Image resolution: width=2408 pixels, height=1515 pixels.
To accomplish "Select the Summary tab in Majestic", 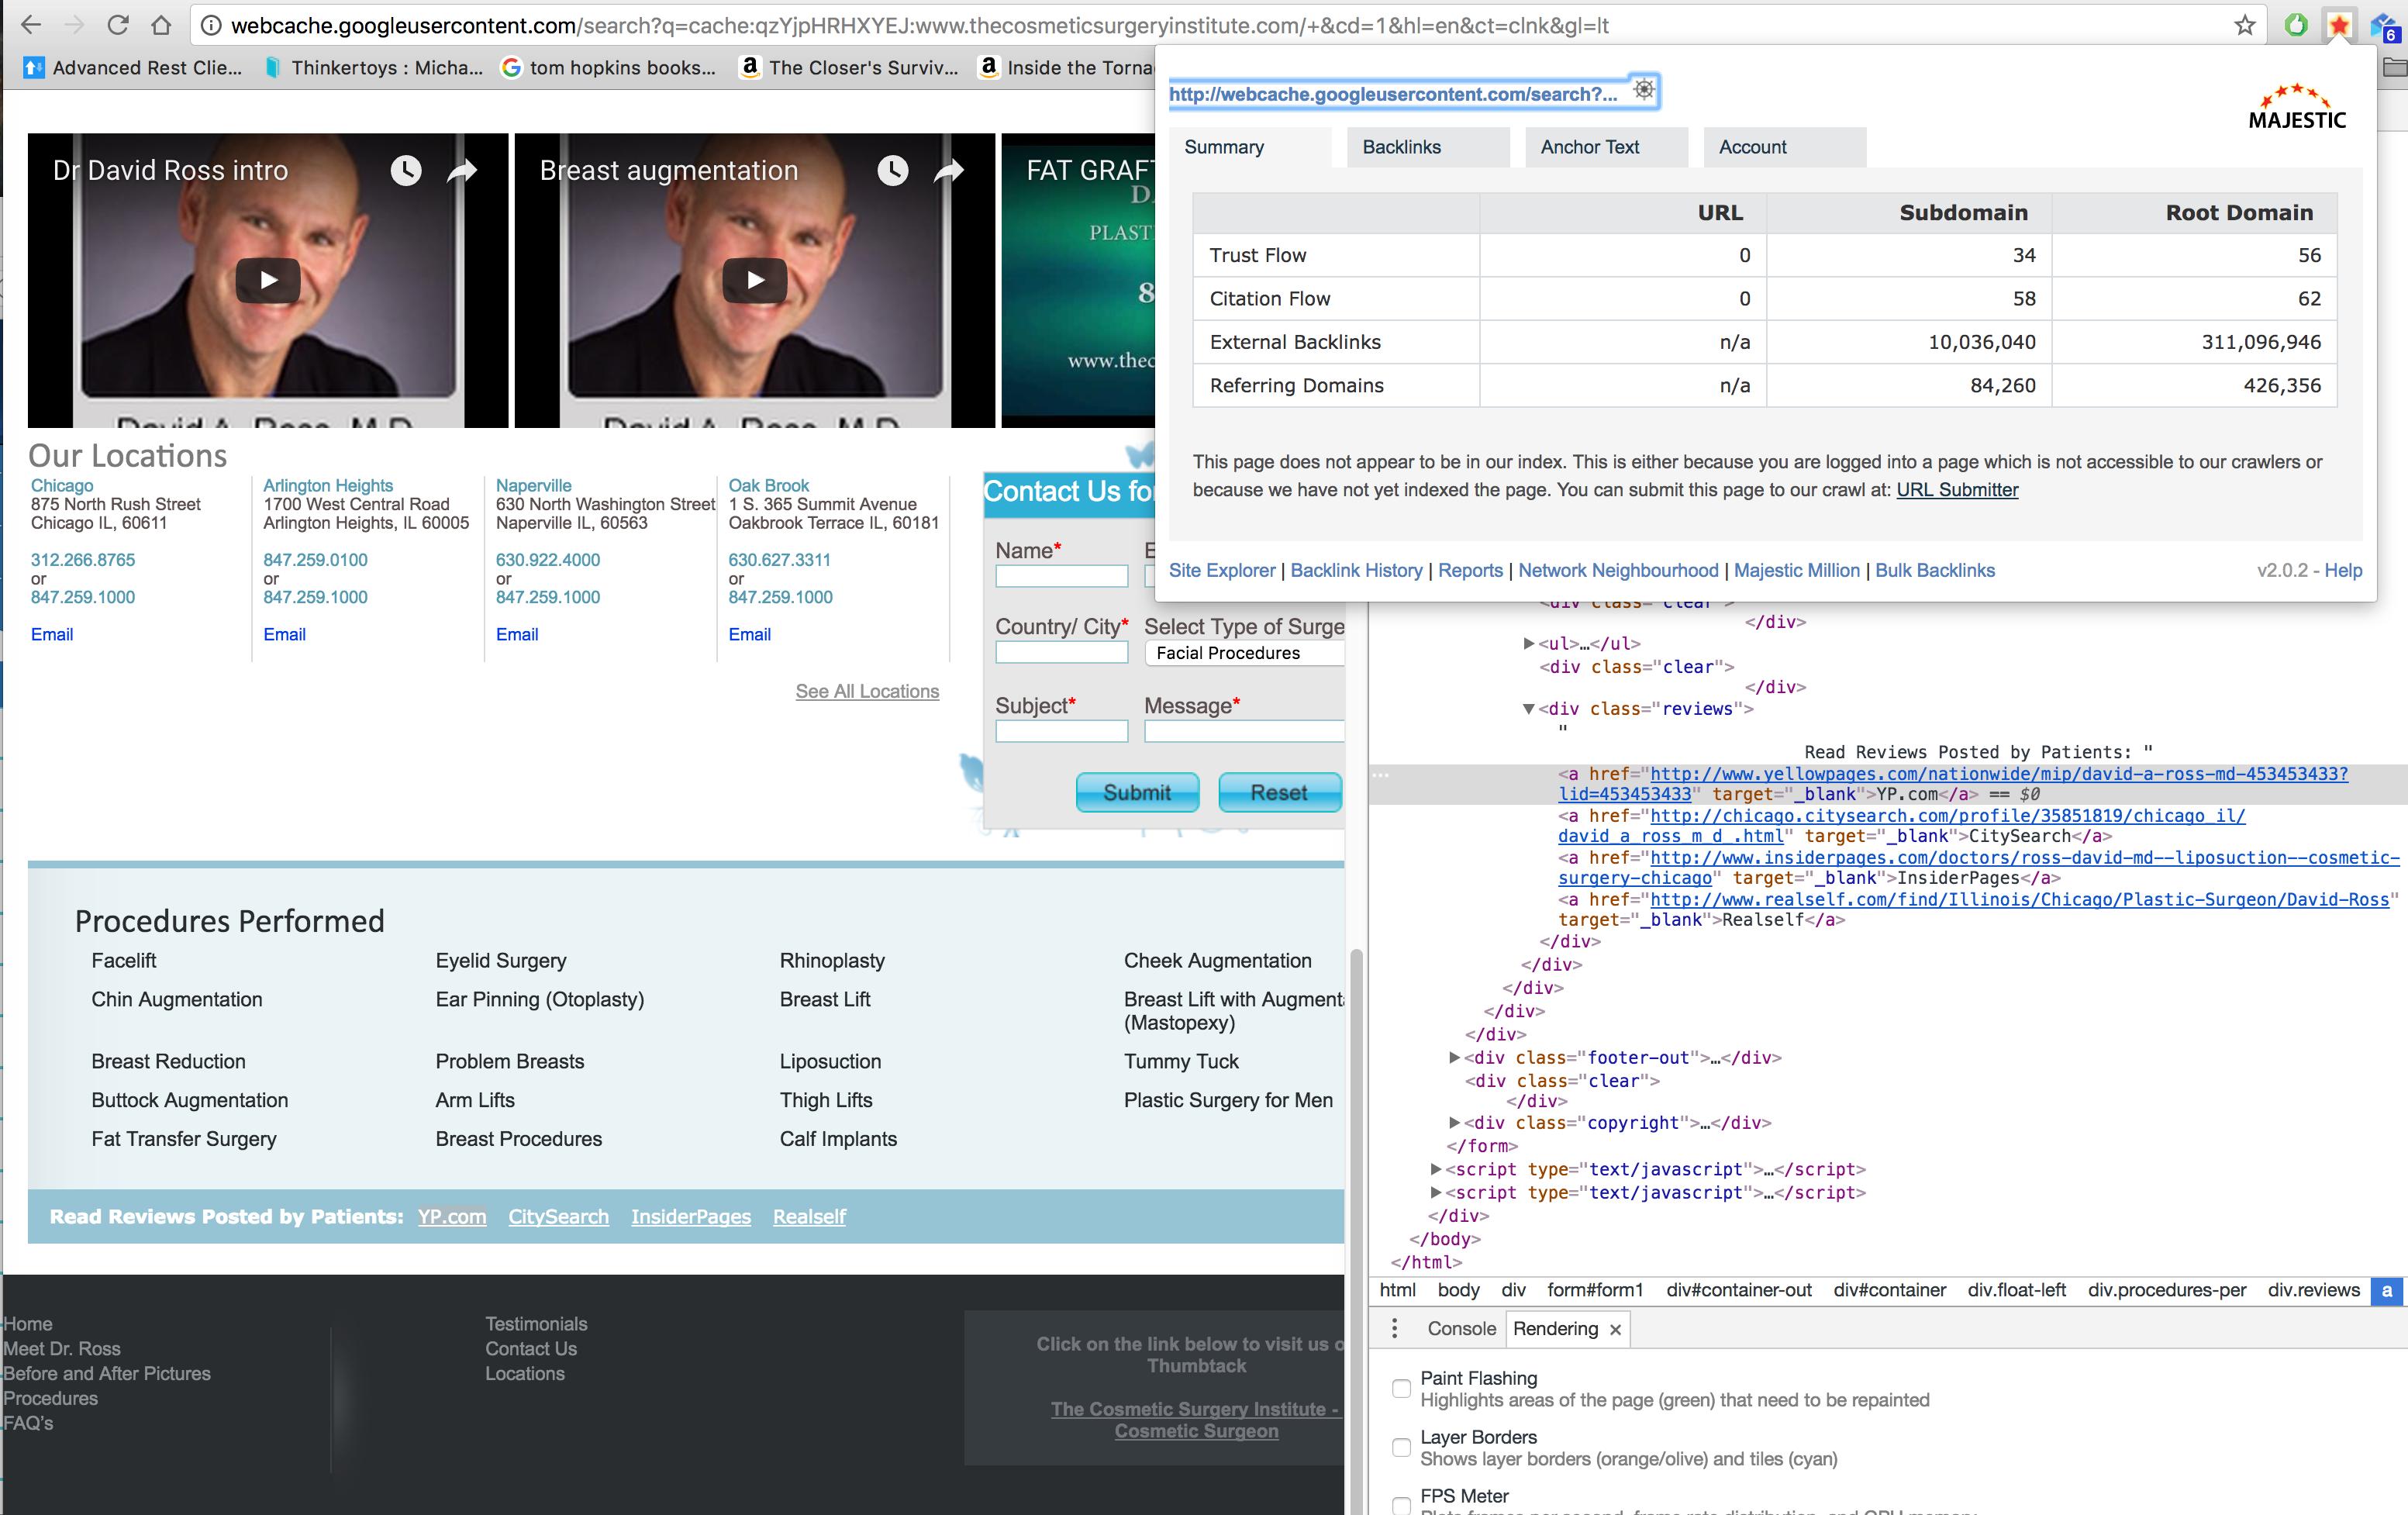I will click(1250, 147).
